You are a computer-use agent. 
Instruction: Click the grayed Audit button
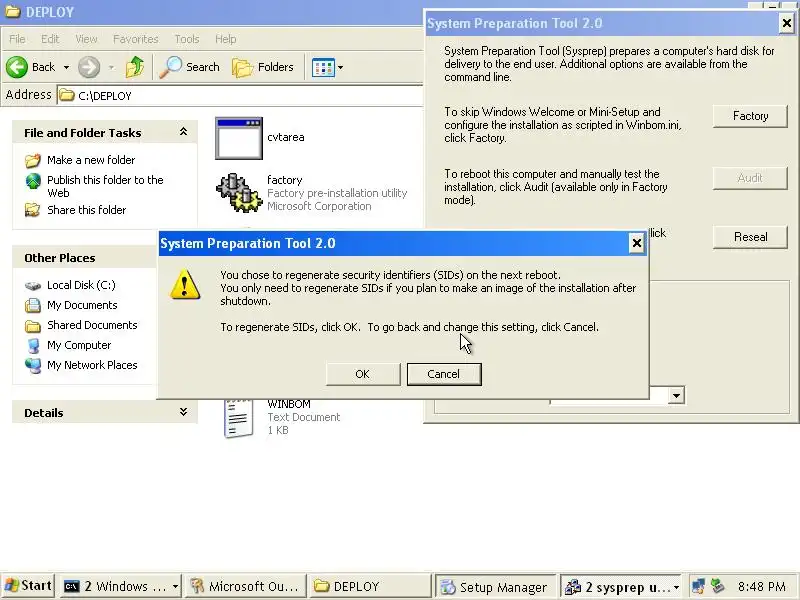(x=750, y=178)
